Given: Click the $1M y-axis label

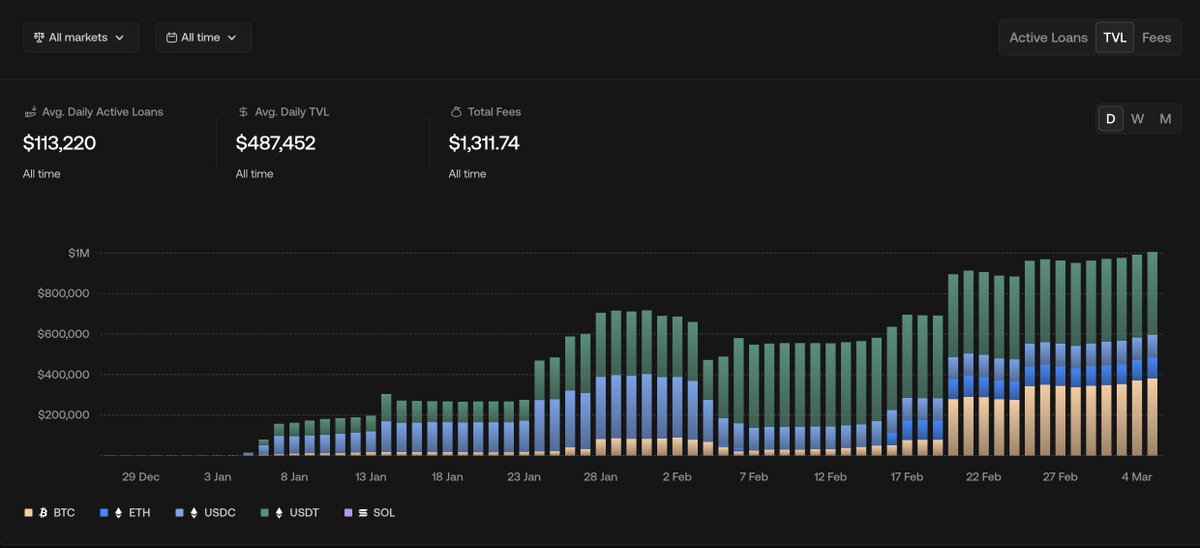Looking at the screenshot, I should [78, 253].
